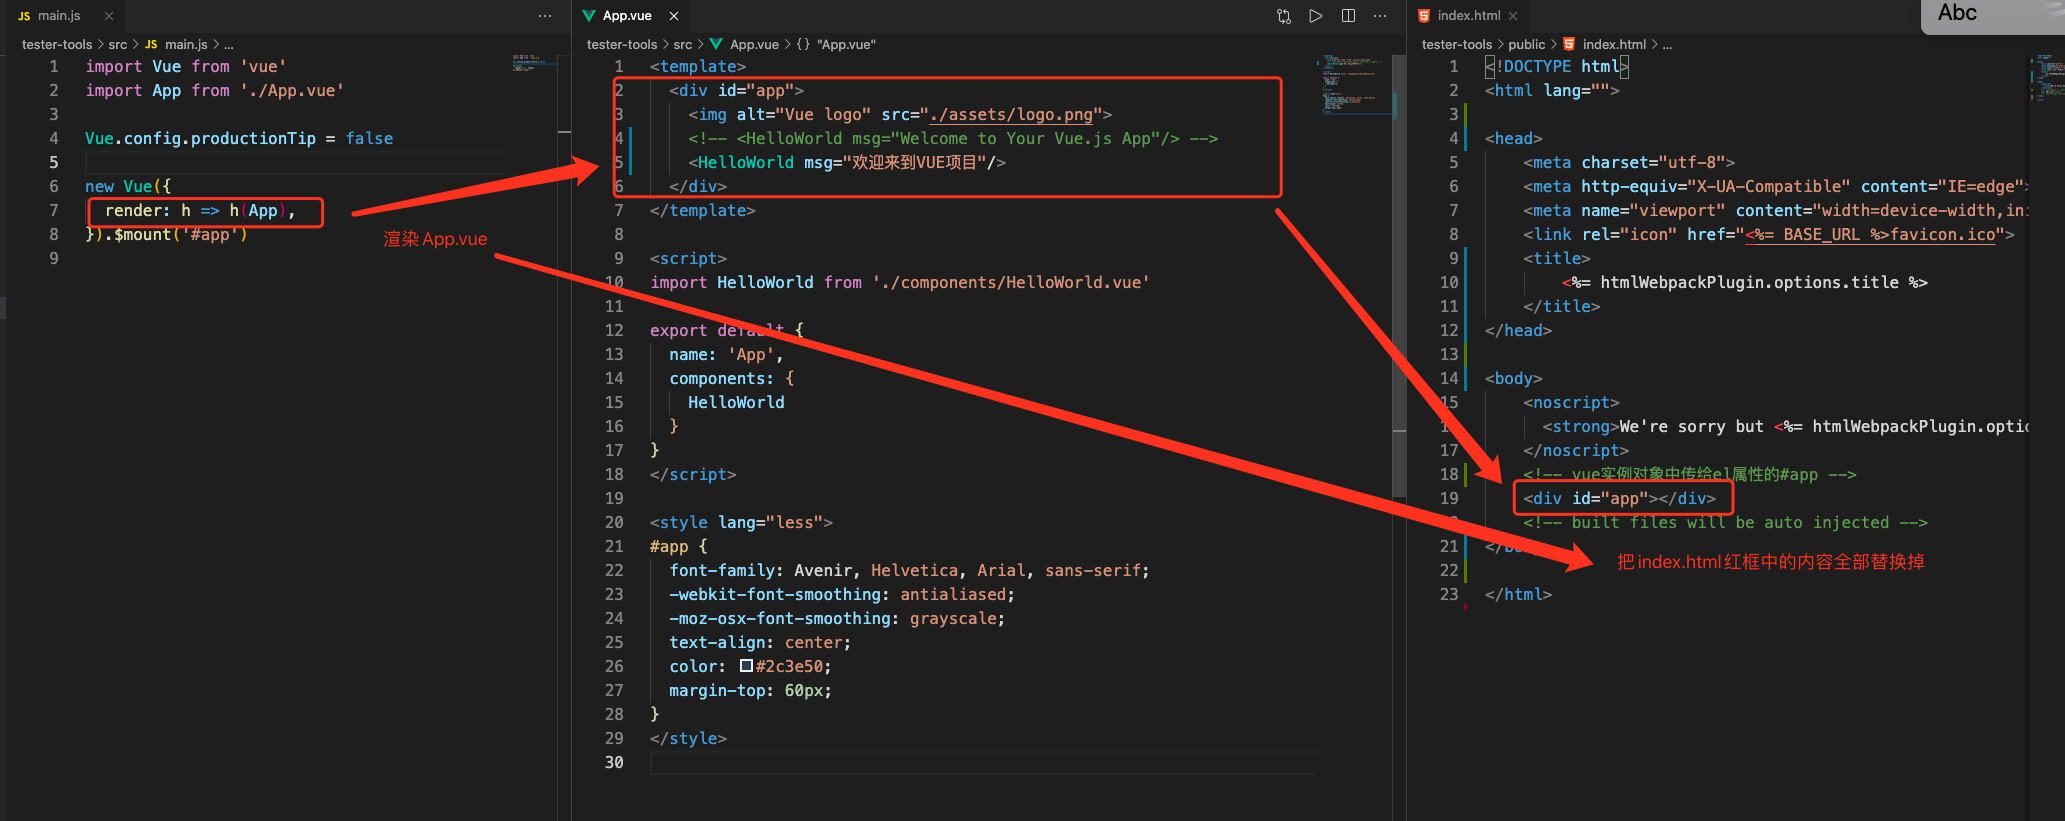Open src breadcrumb in App.vue editor

click(x=683, y=44)
